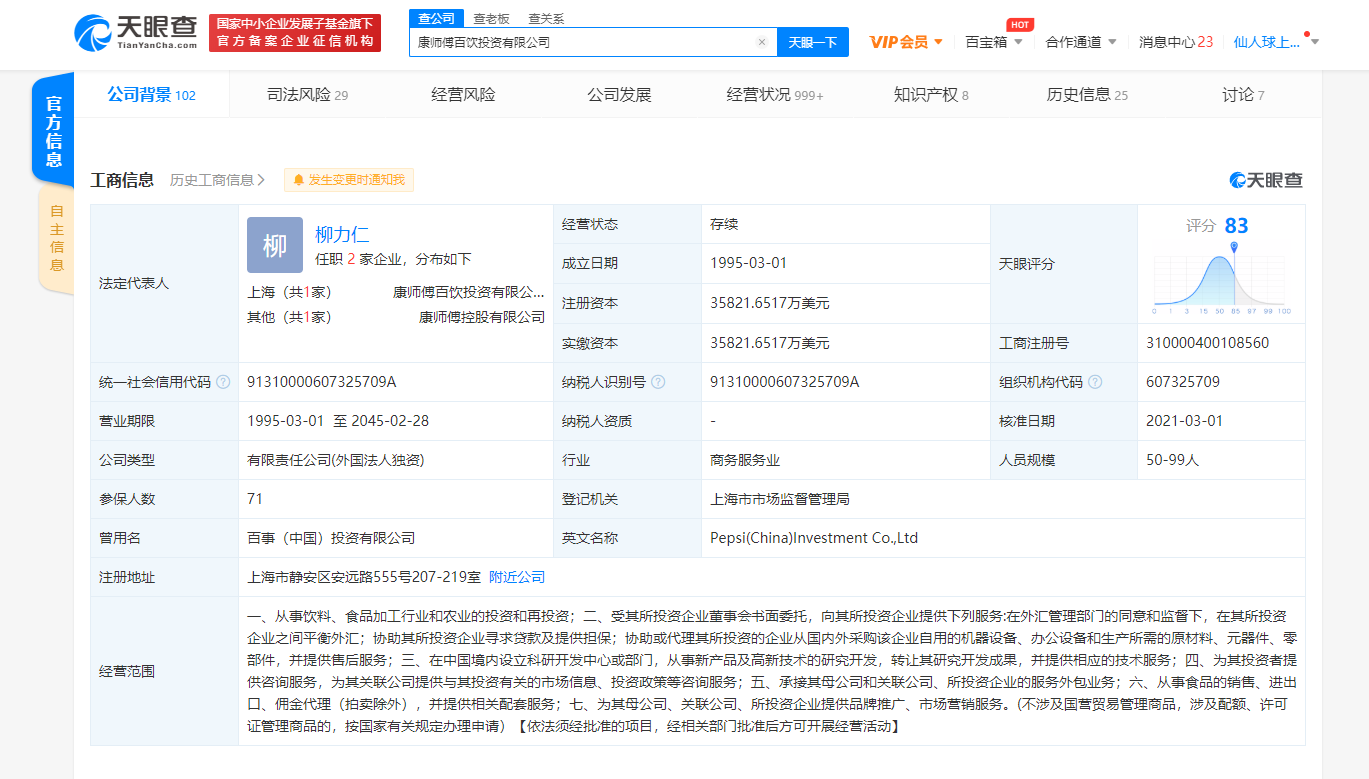Select the 官方信息 side tab
The width and height of the screenshot is (1369, 779).
[54, 130]
